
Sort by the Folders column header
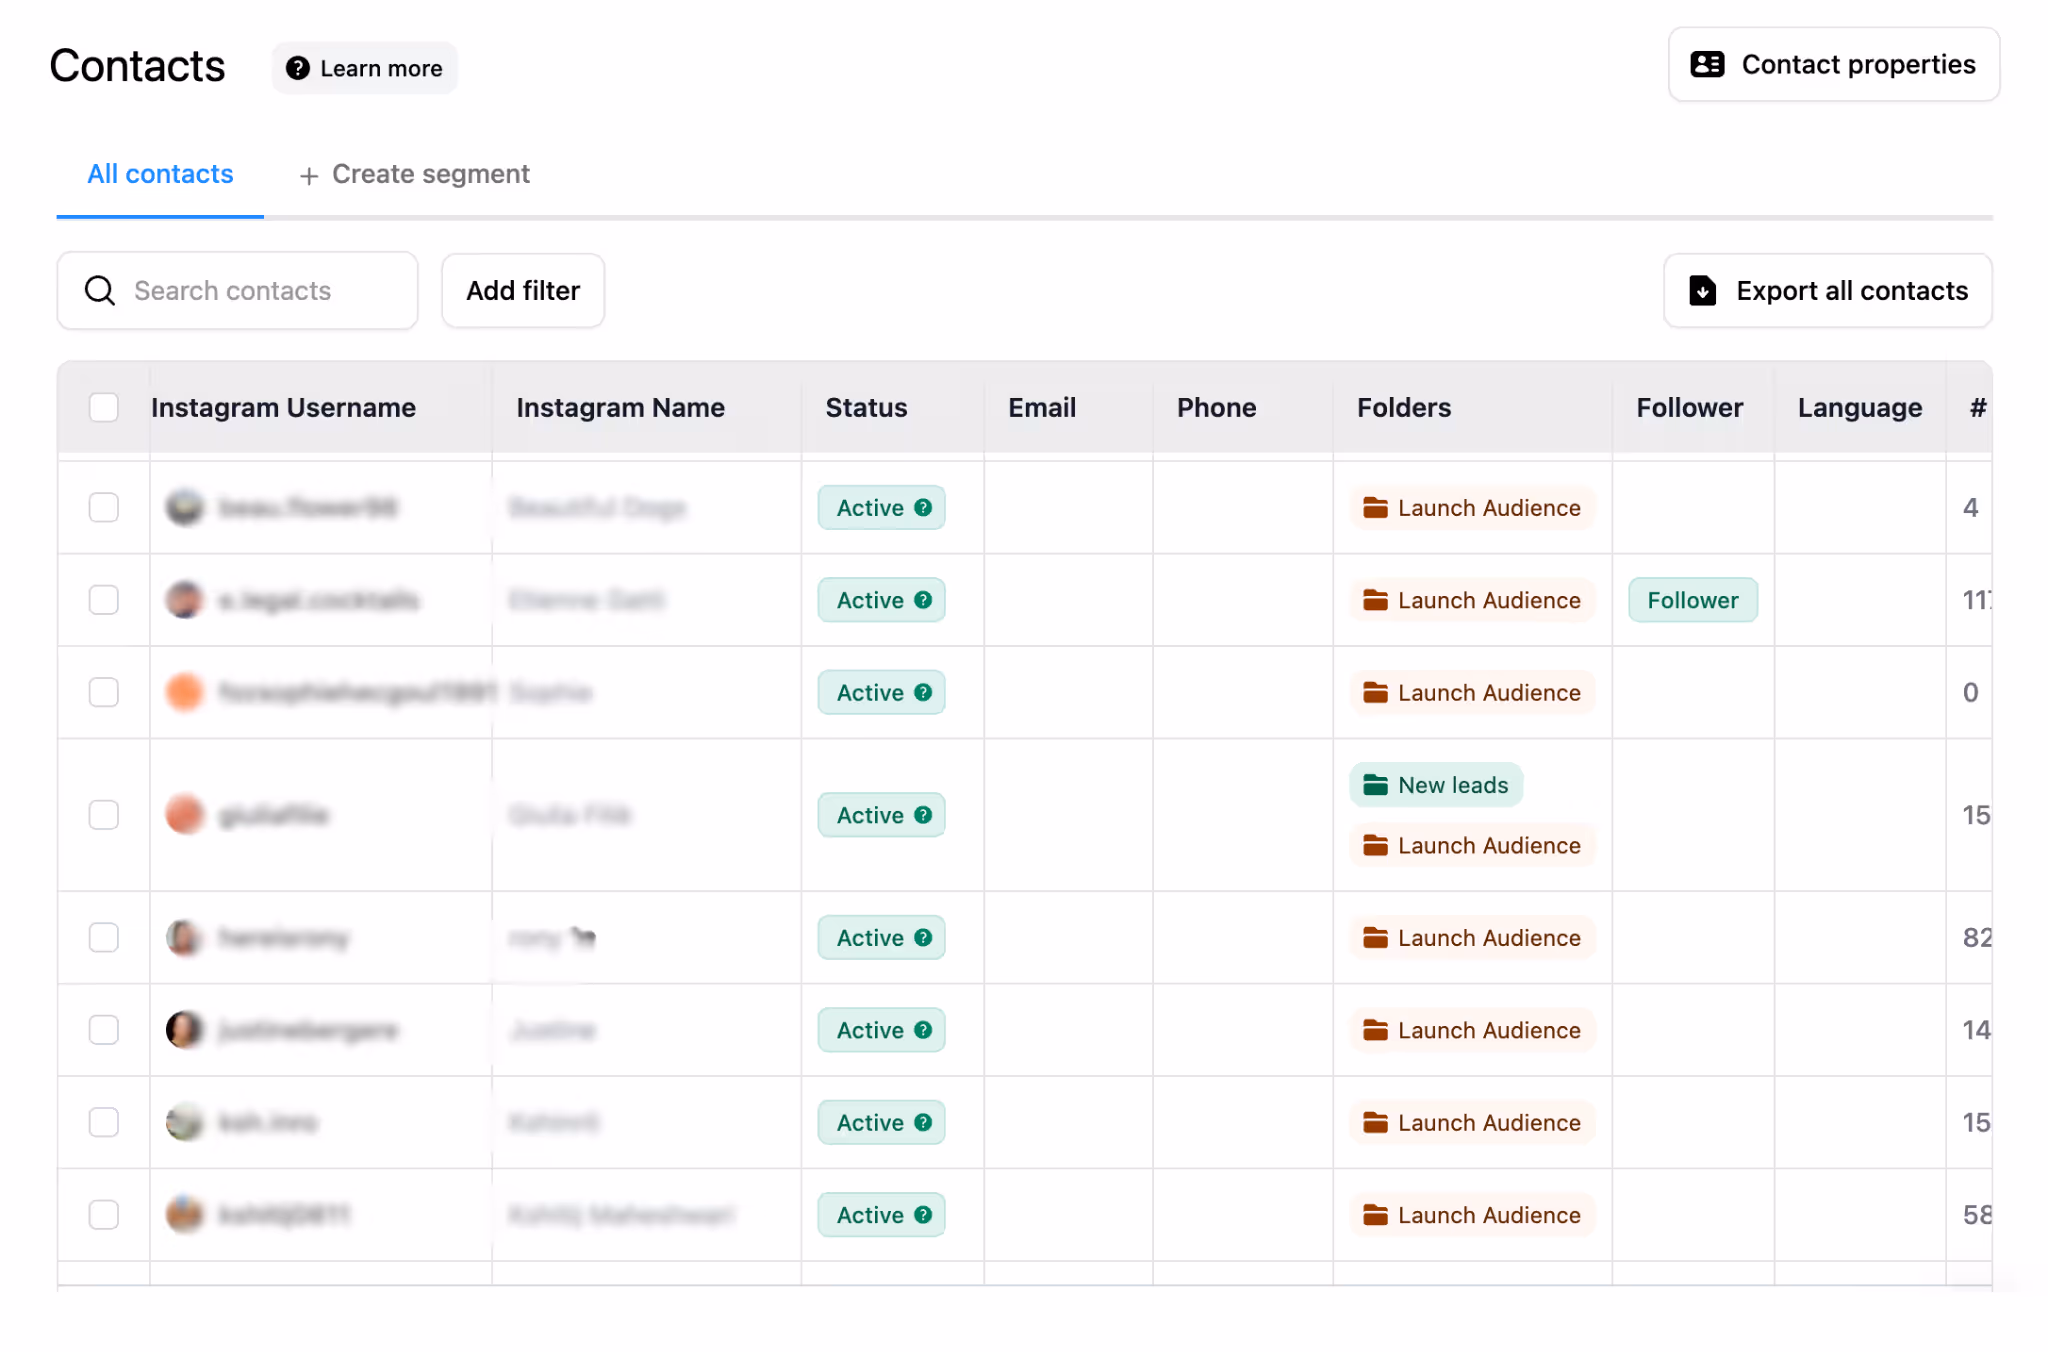[1403, 408]
